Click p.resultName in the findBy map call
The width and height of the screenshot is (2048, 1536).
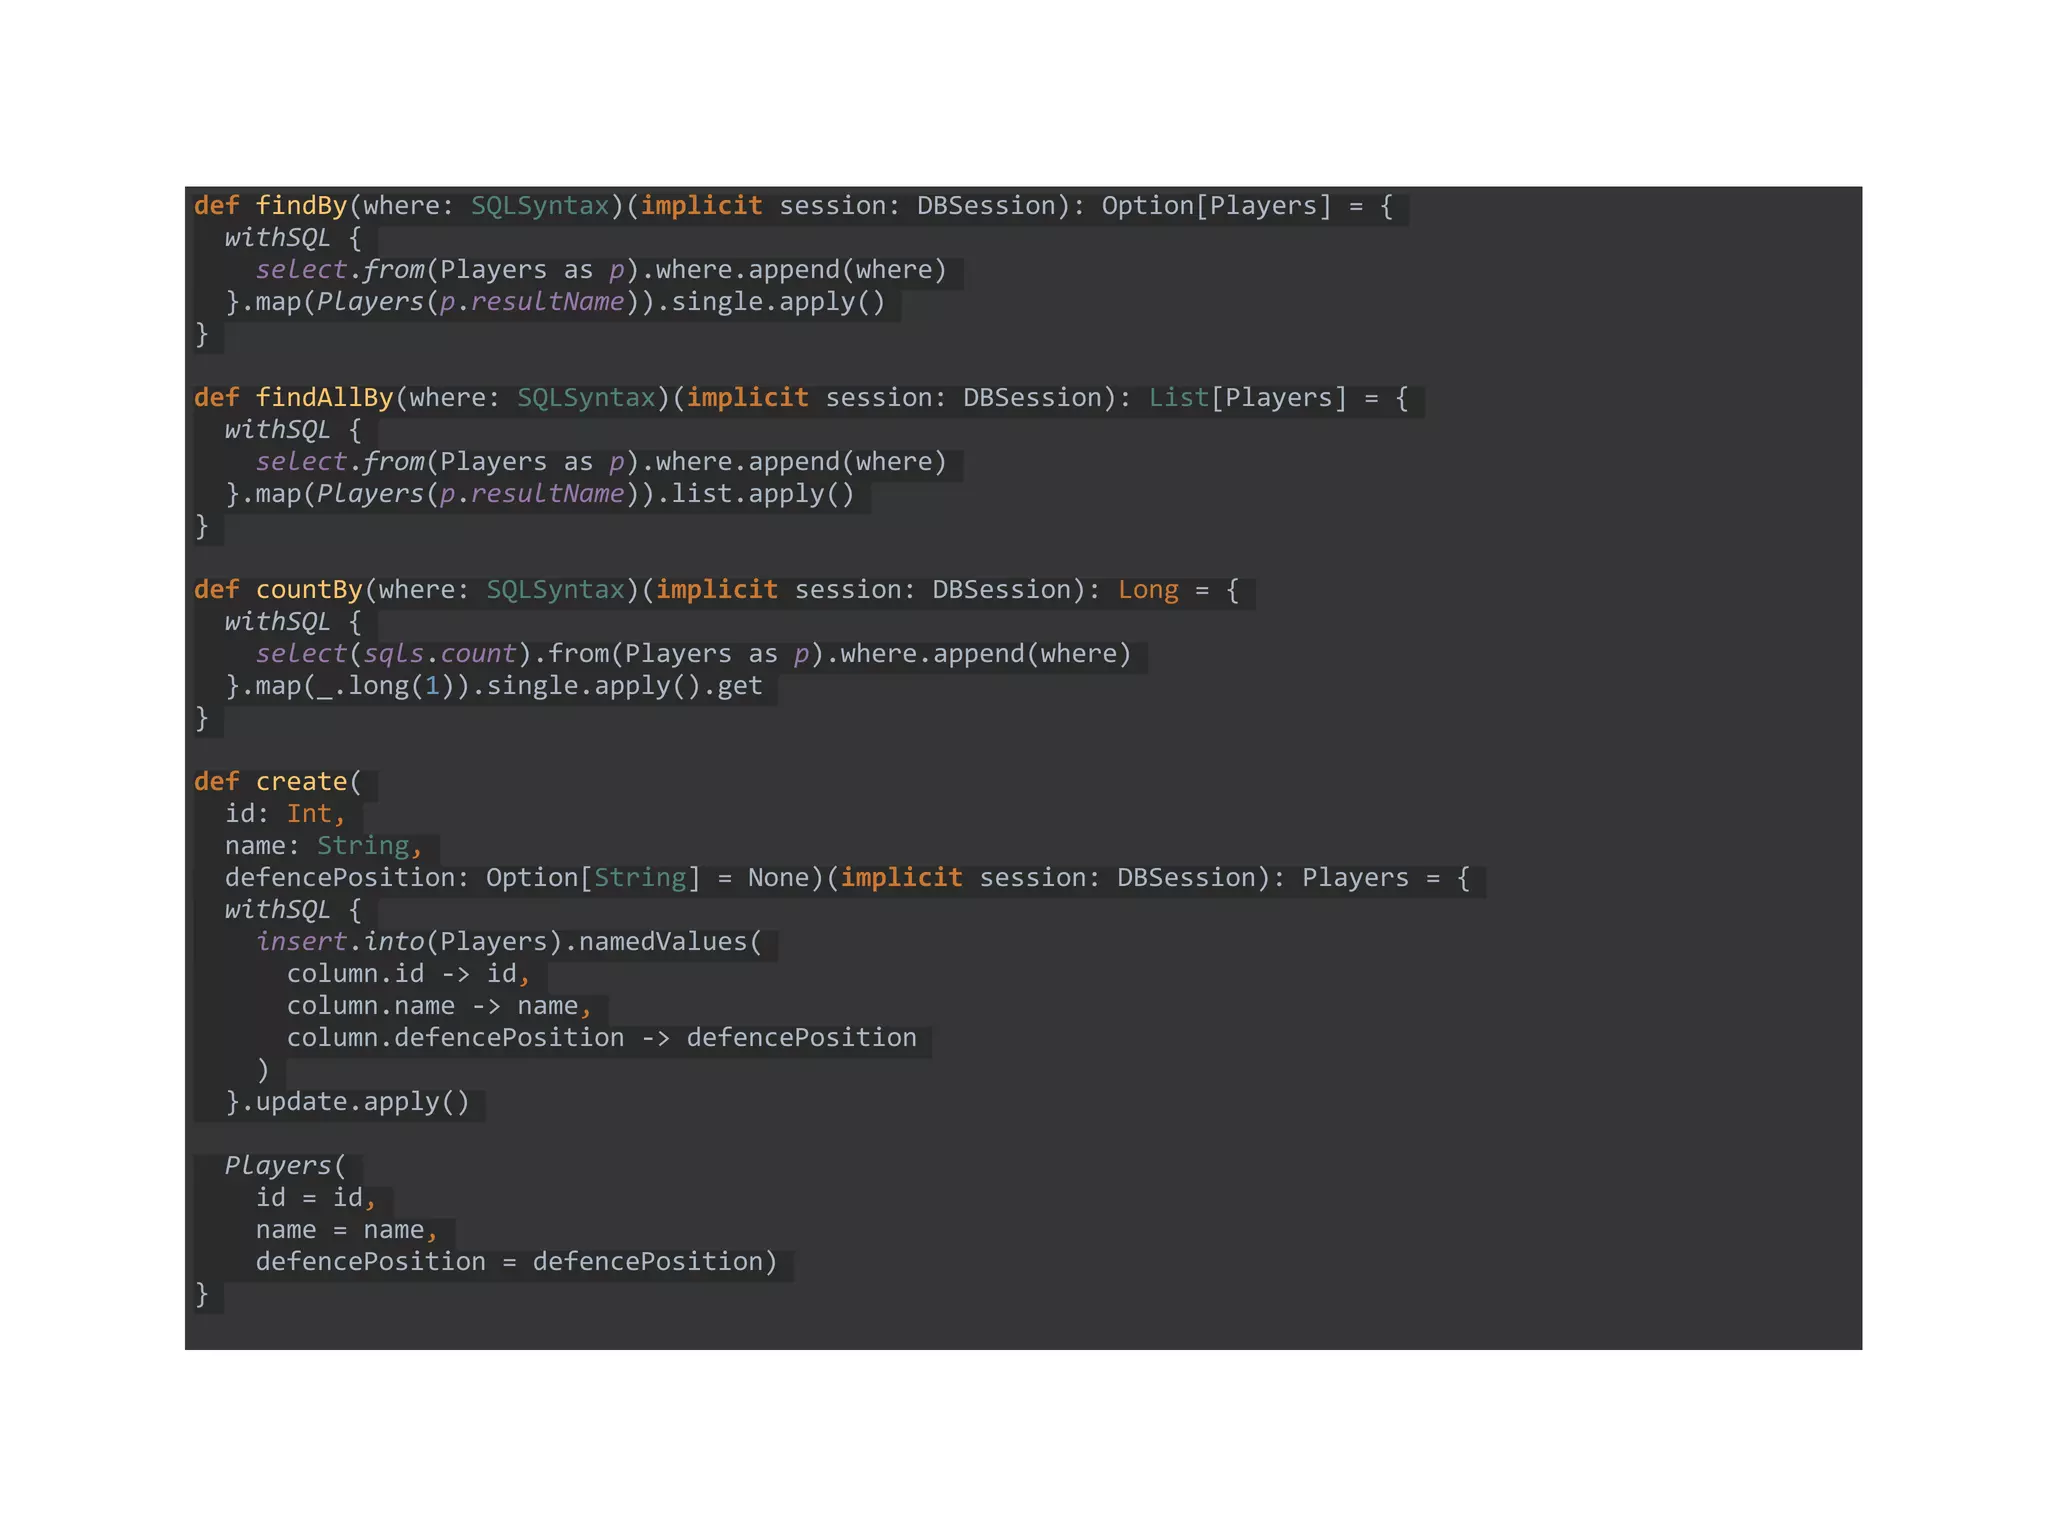pos(532,302)
